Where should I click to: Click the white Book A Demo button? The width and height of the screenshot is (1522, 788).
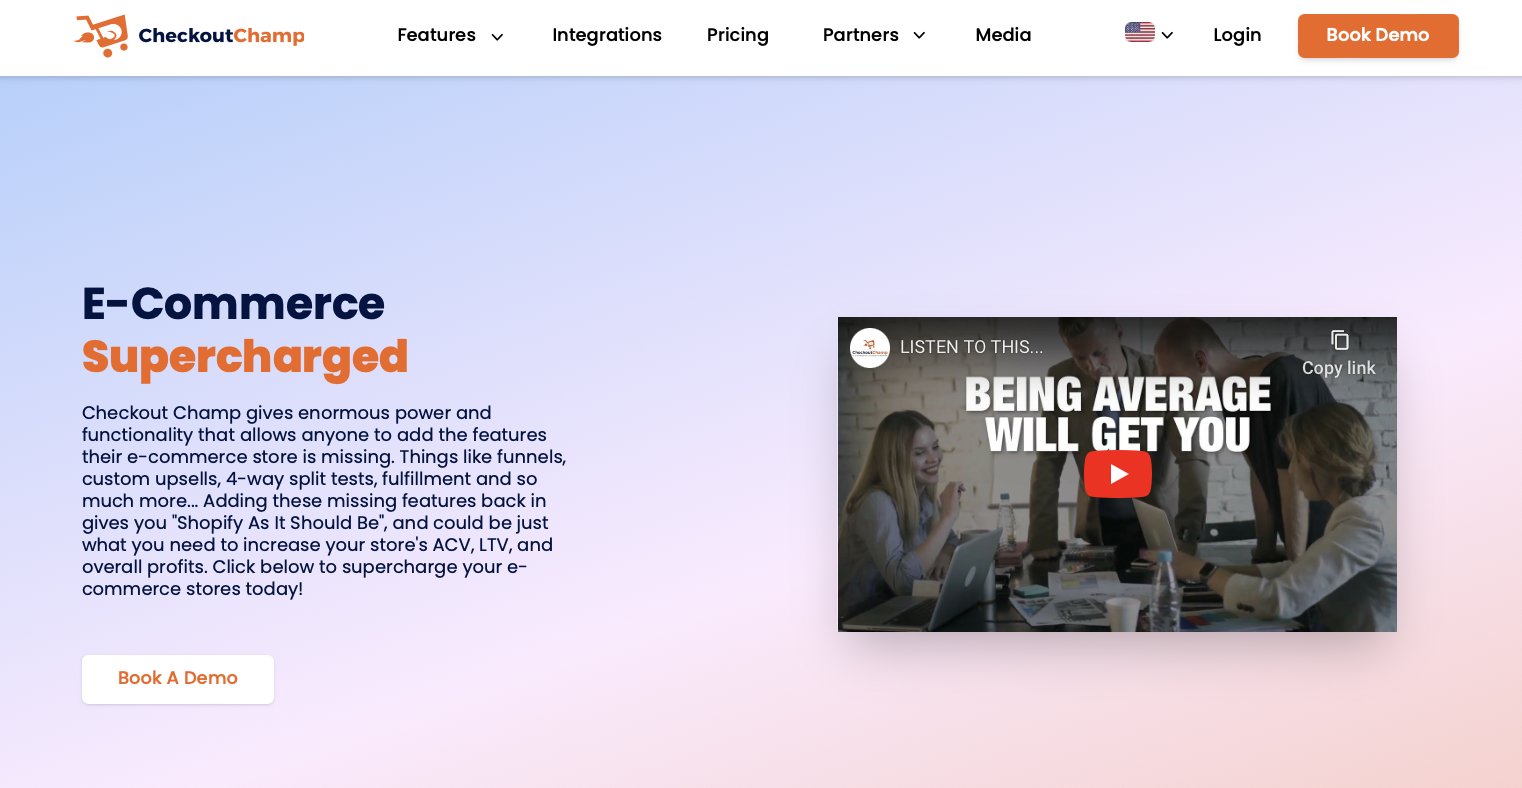(178, 679)
